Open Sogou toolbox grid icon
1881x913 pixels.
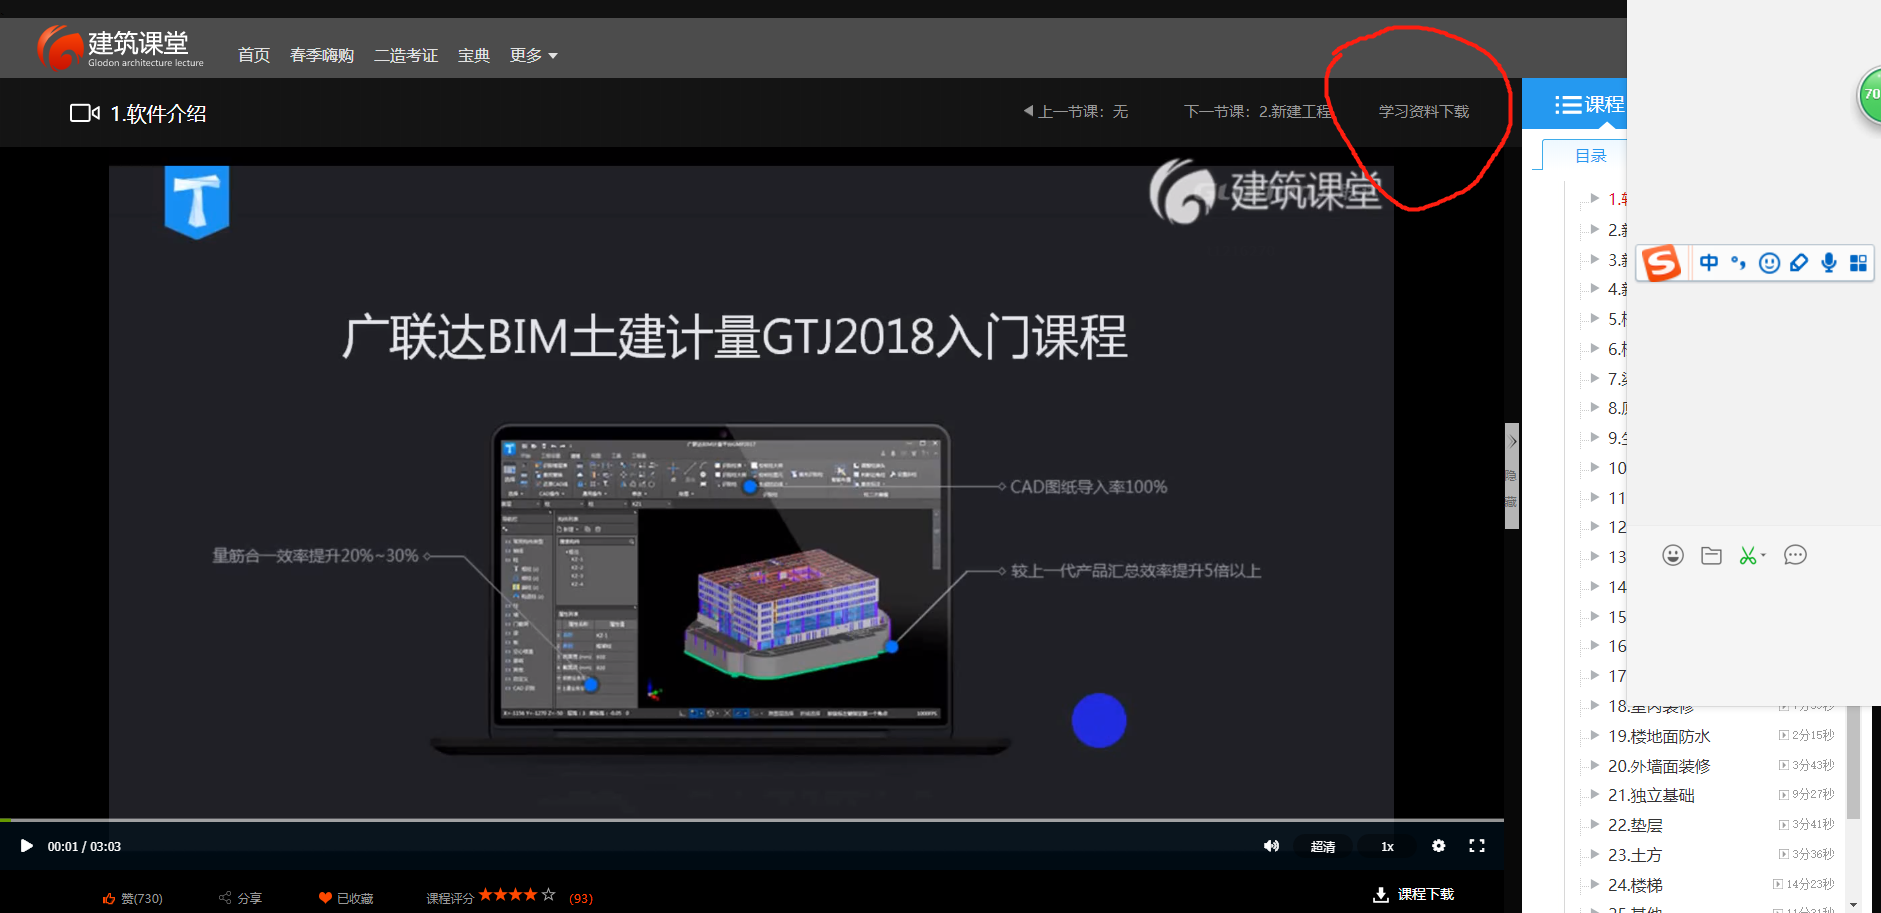click(1858, 262)
